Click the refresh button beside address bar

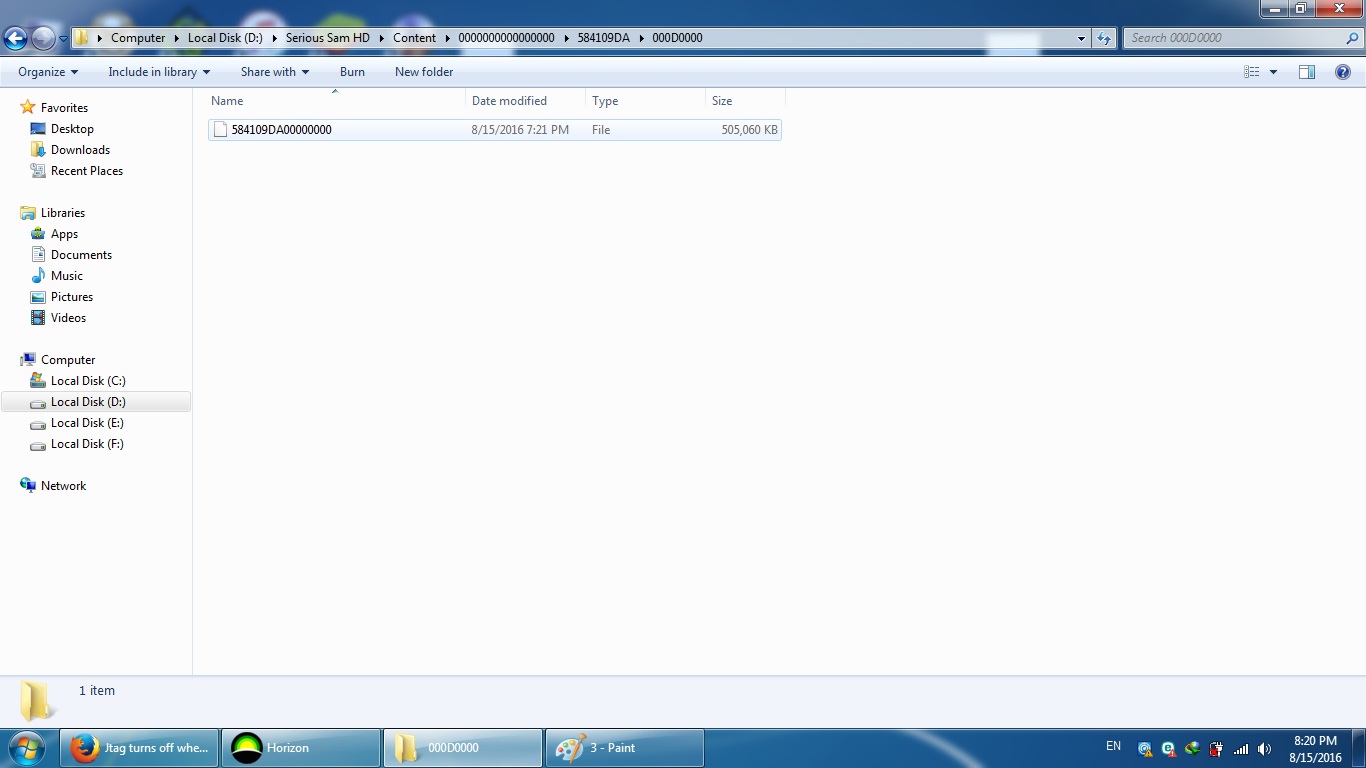click(1104, 38)
